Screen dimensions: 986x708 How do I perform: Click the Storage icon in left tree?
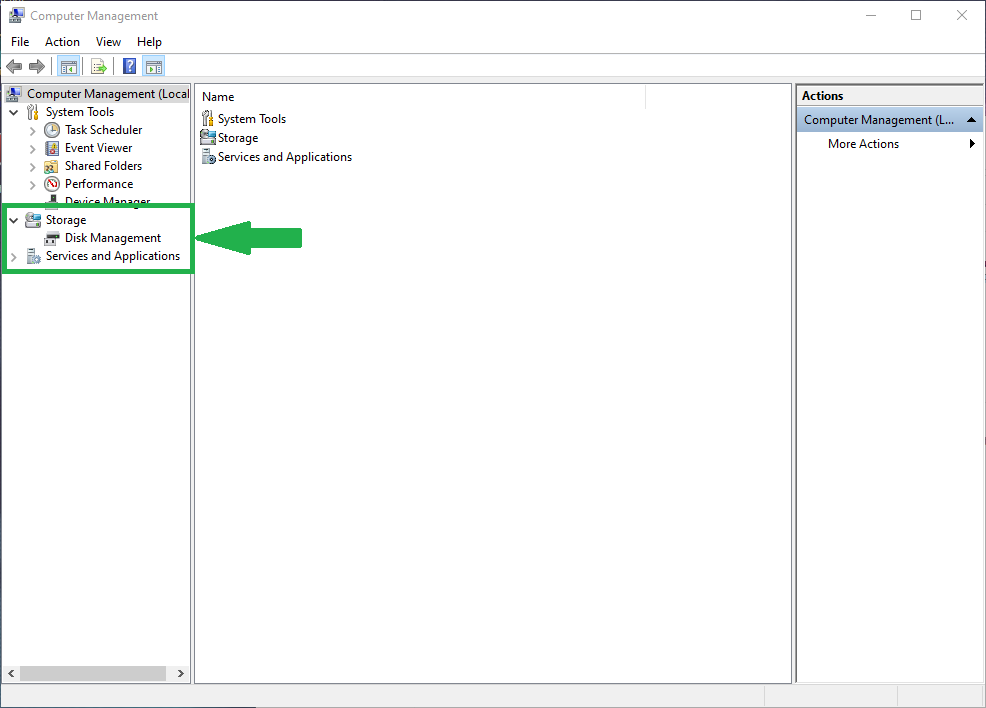coord(33,220)
